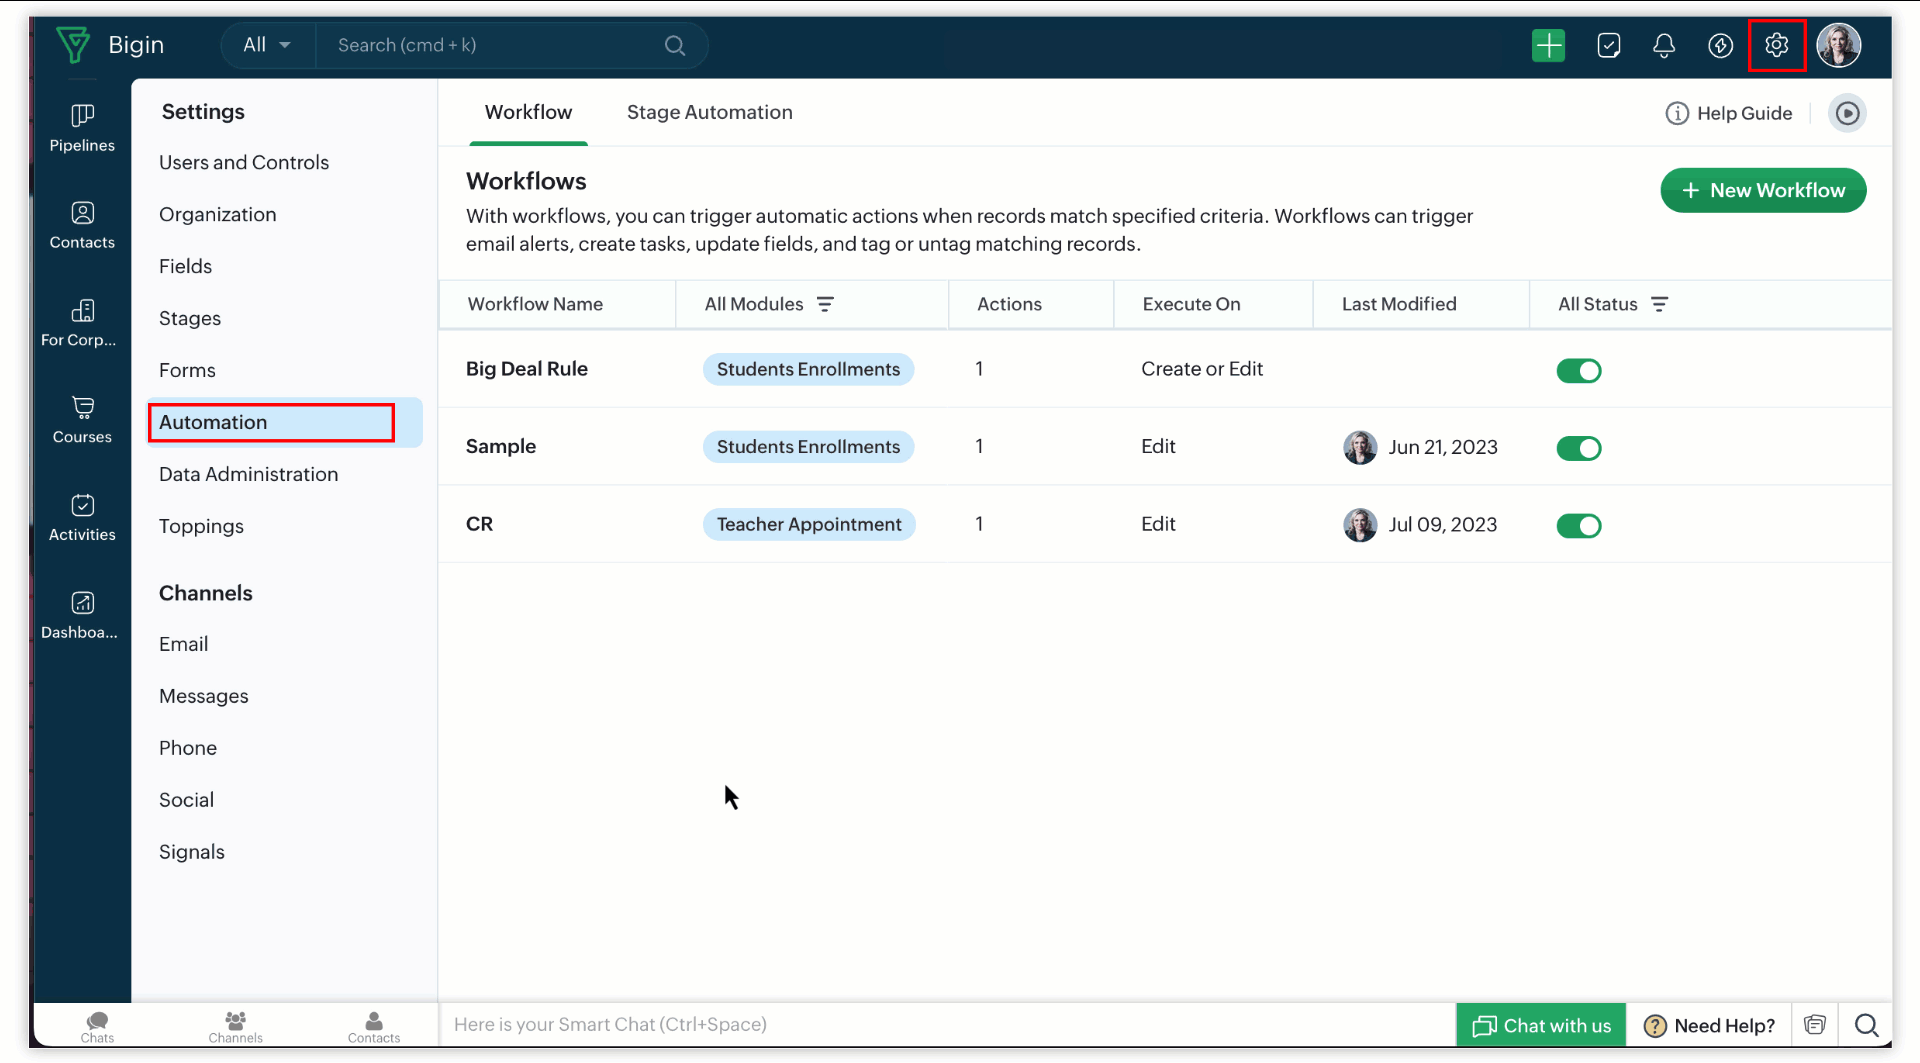Open the Sample workflow
1920x1063 pixels.
tap(501, 446)
